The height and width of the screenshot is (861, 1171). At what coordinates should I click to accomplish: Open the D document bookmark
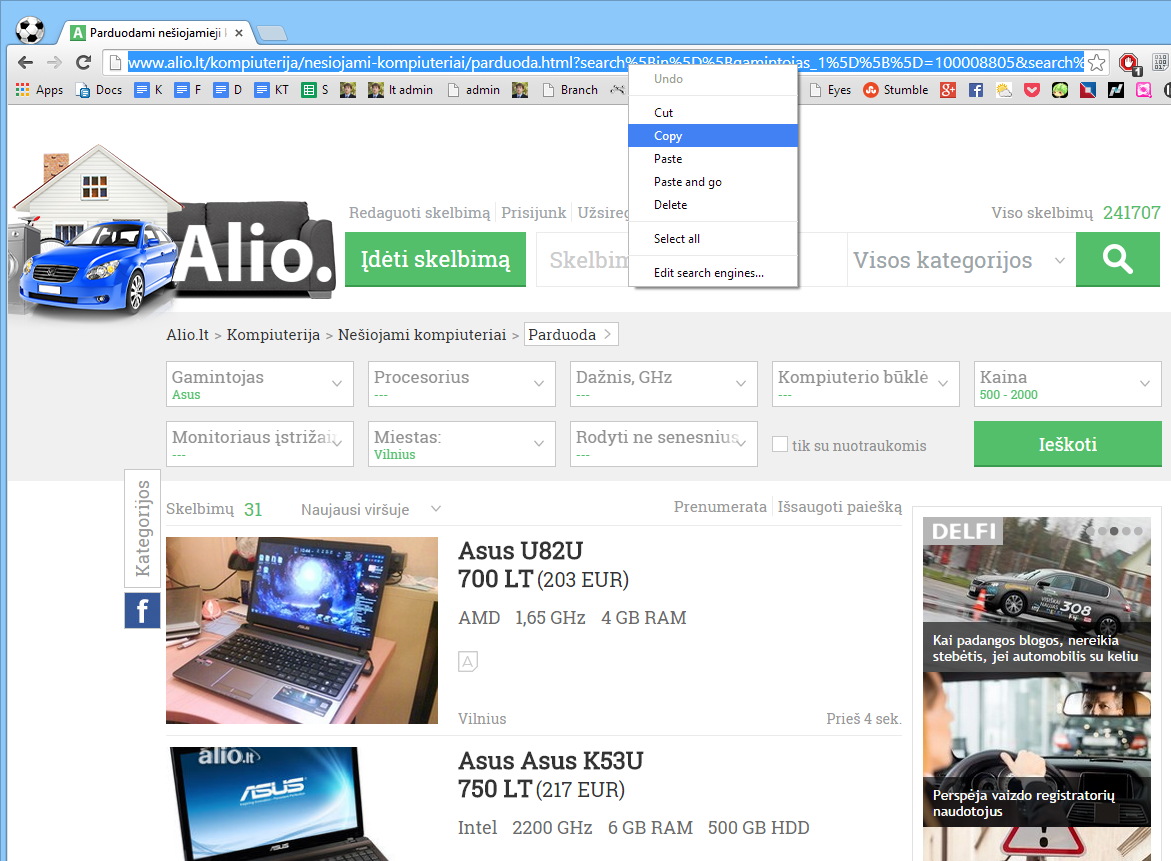228,90
